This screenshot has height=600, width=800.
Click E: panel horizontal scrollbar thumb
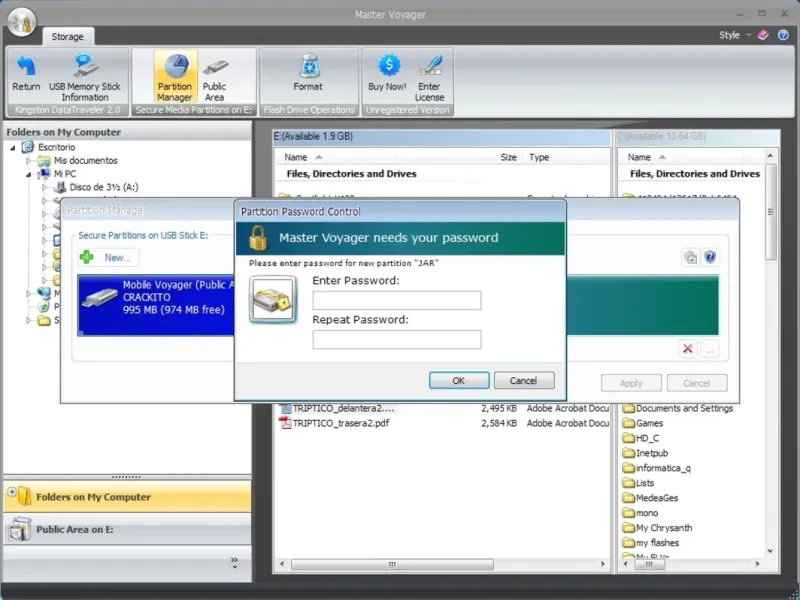click(x=392, y=564)
